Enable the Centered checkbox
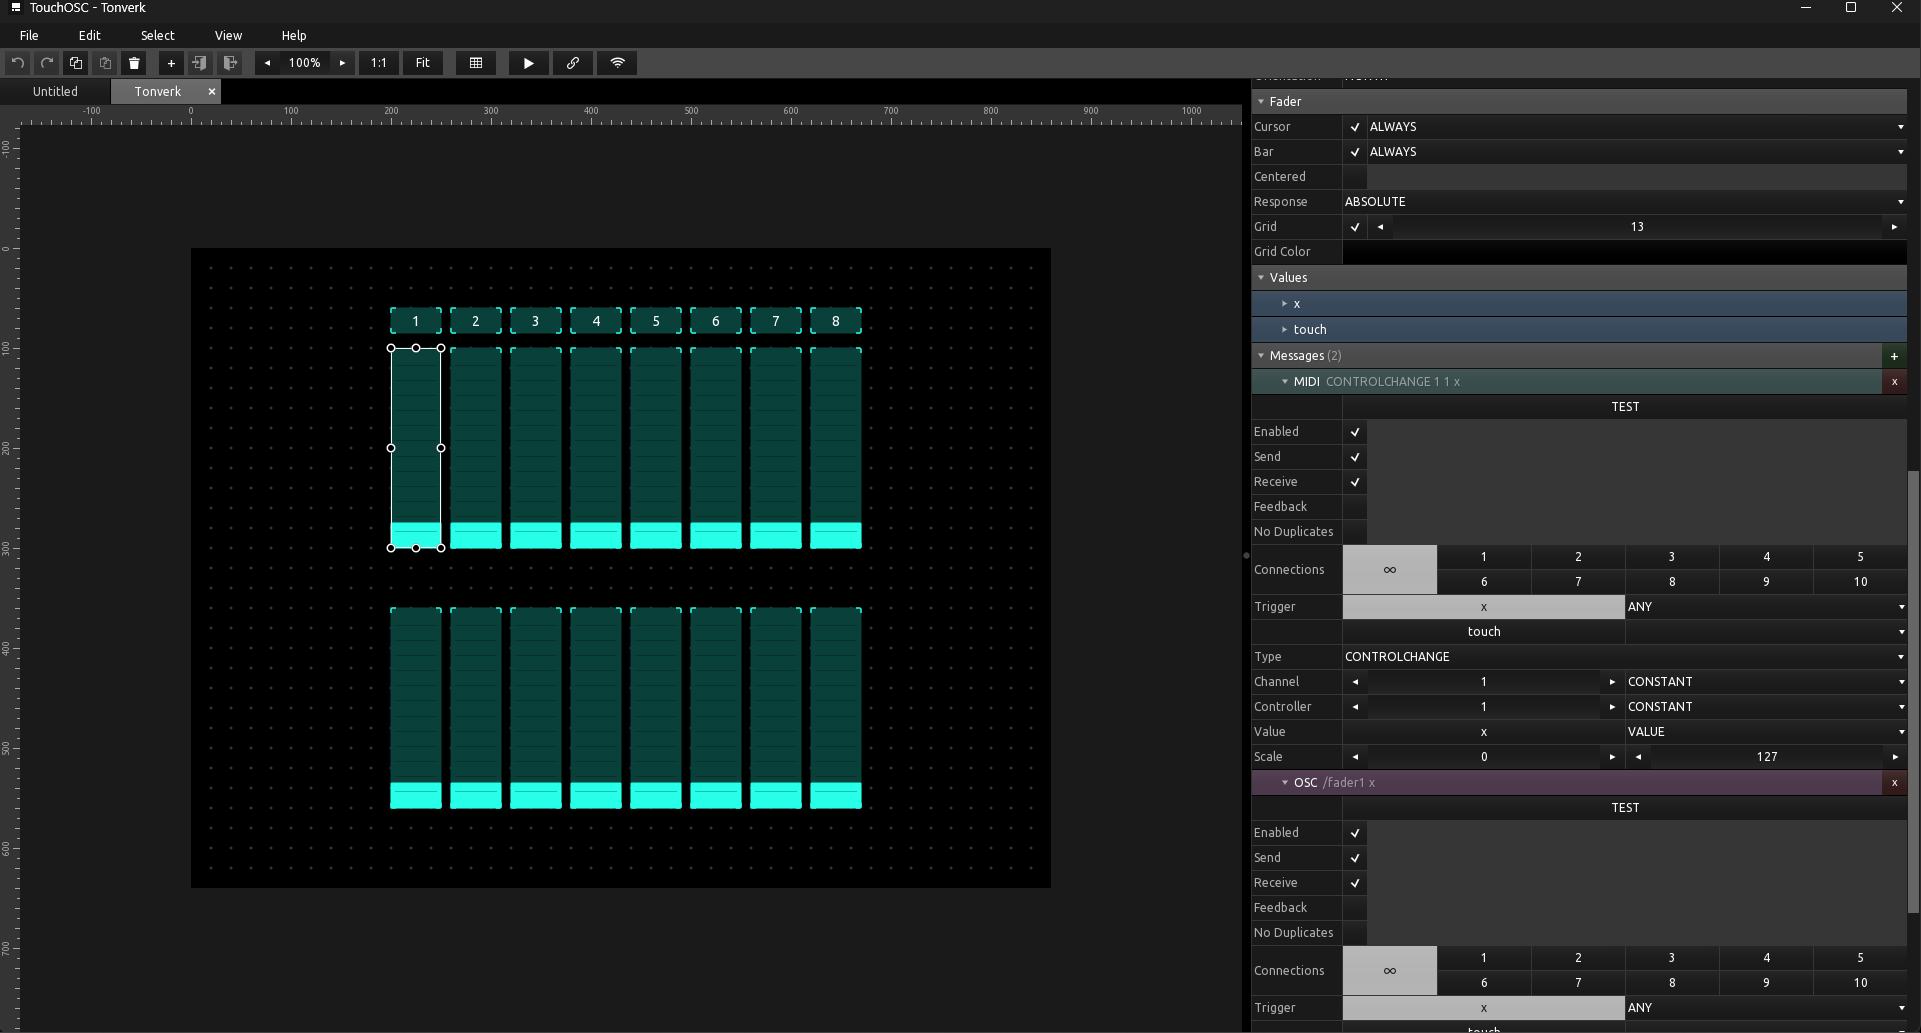 click(1355, 177)
